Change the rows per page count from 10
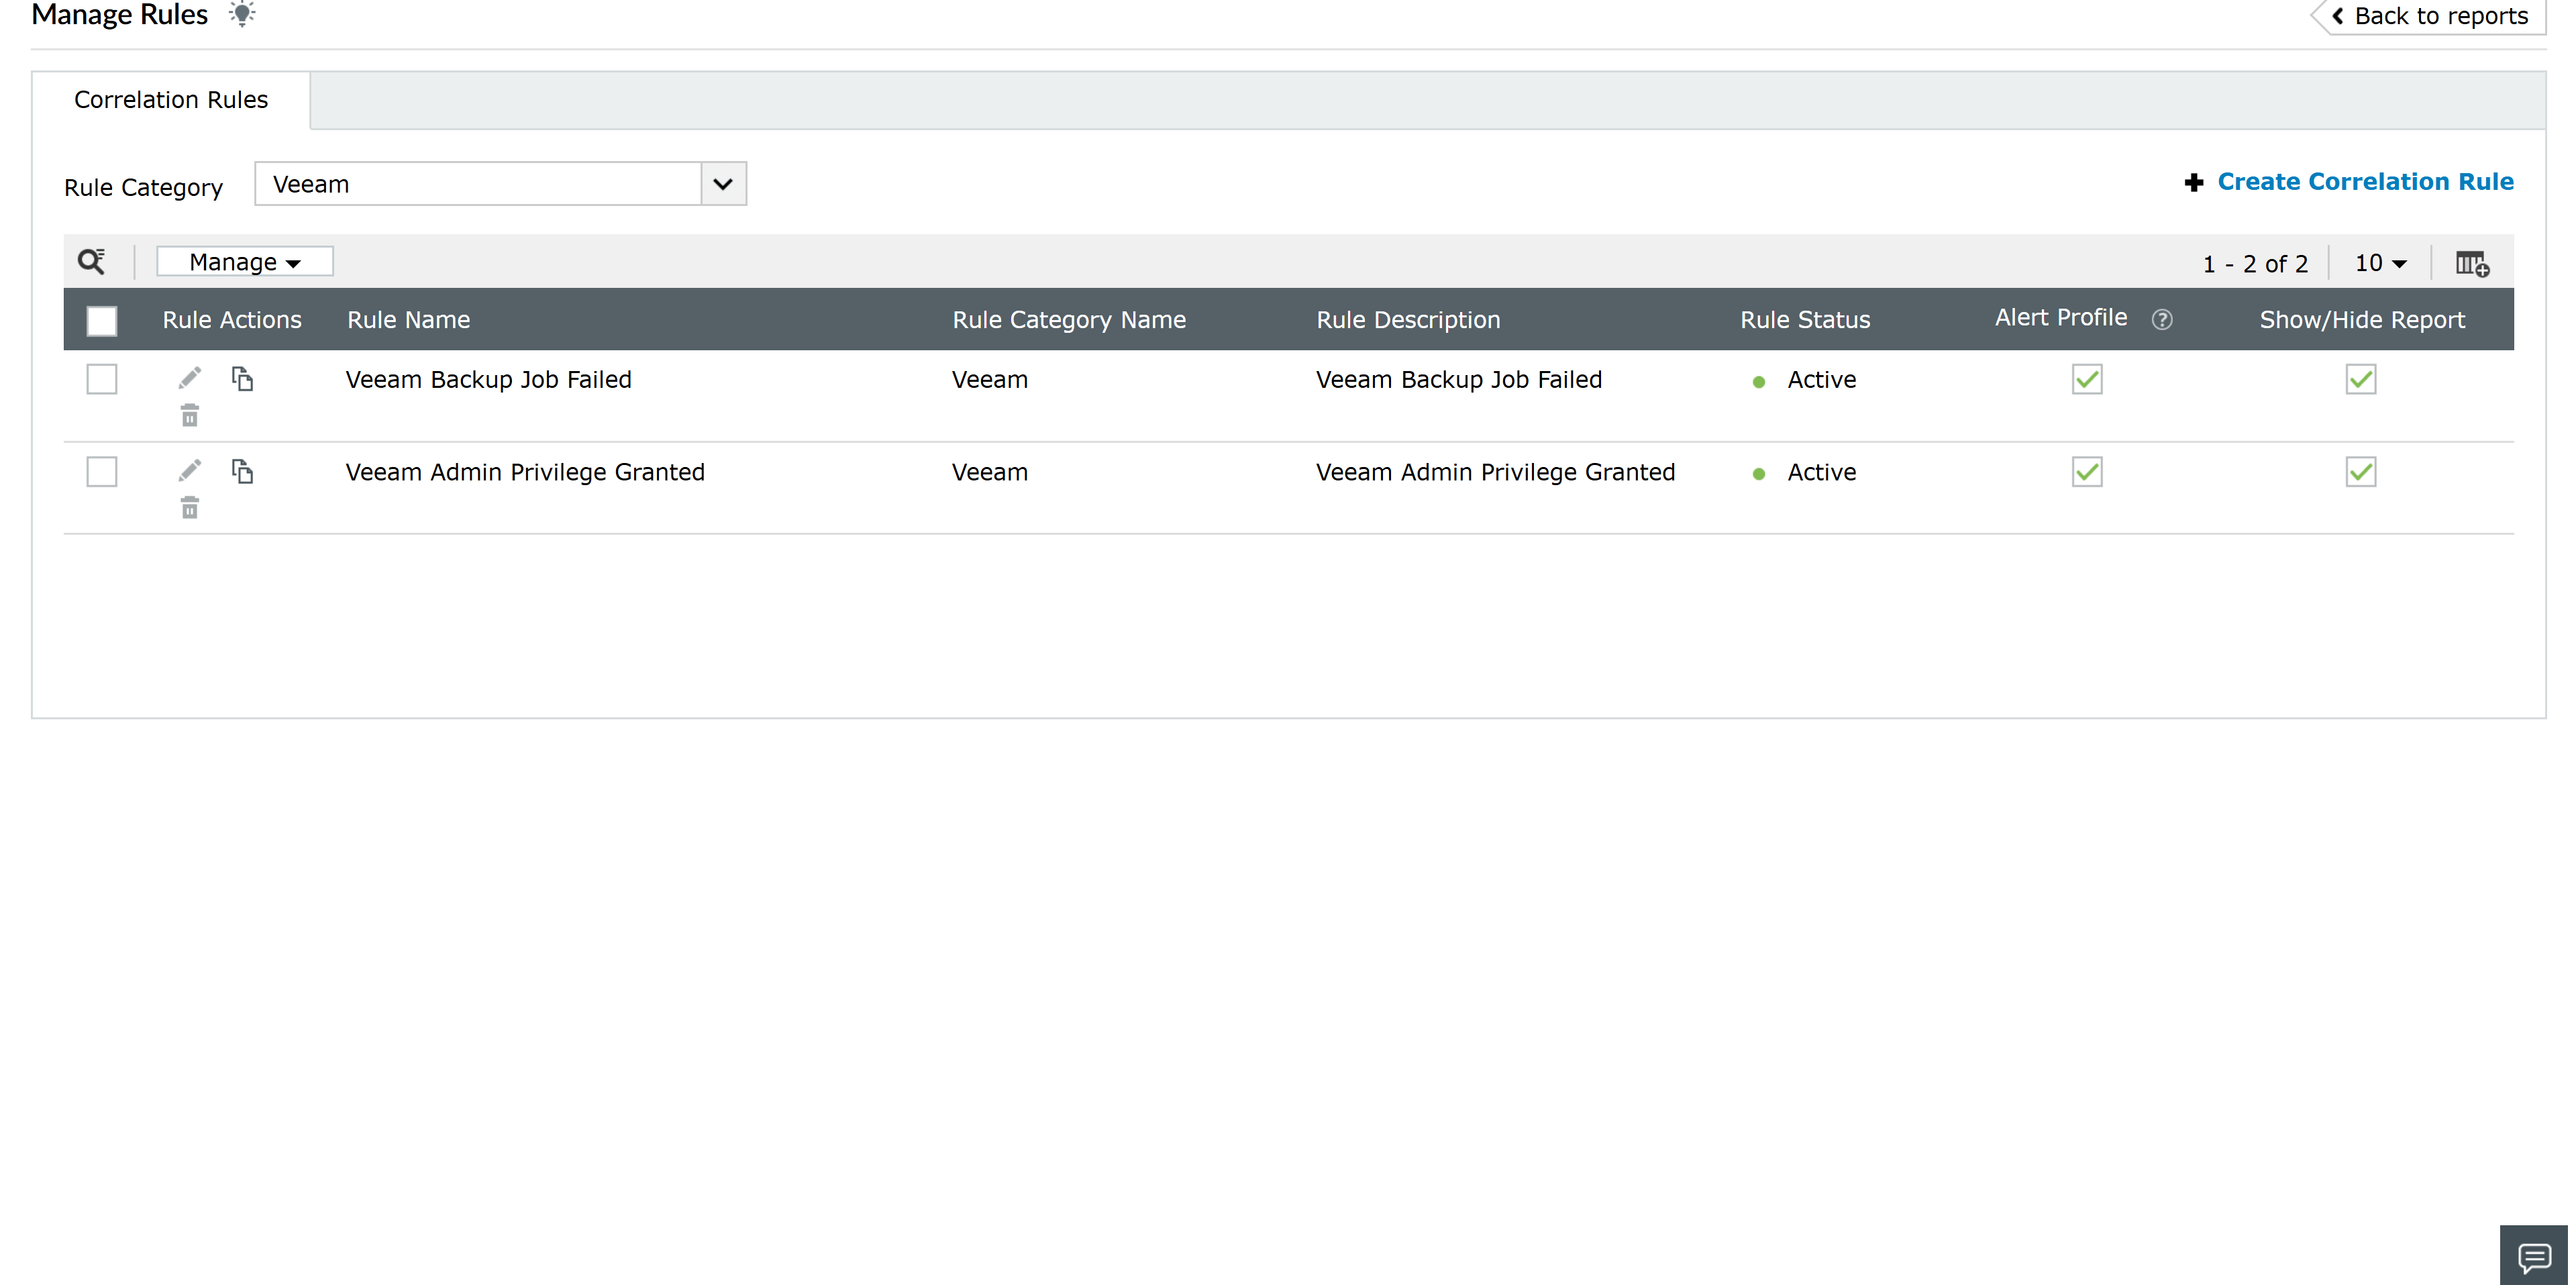2576x1285 pixels. click(2380, 263)
